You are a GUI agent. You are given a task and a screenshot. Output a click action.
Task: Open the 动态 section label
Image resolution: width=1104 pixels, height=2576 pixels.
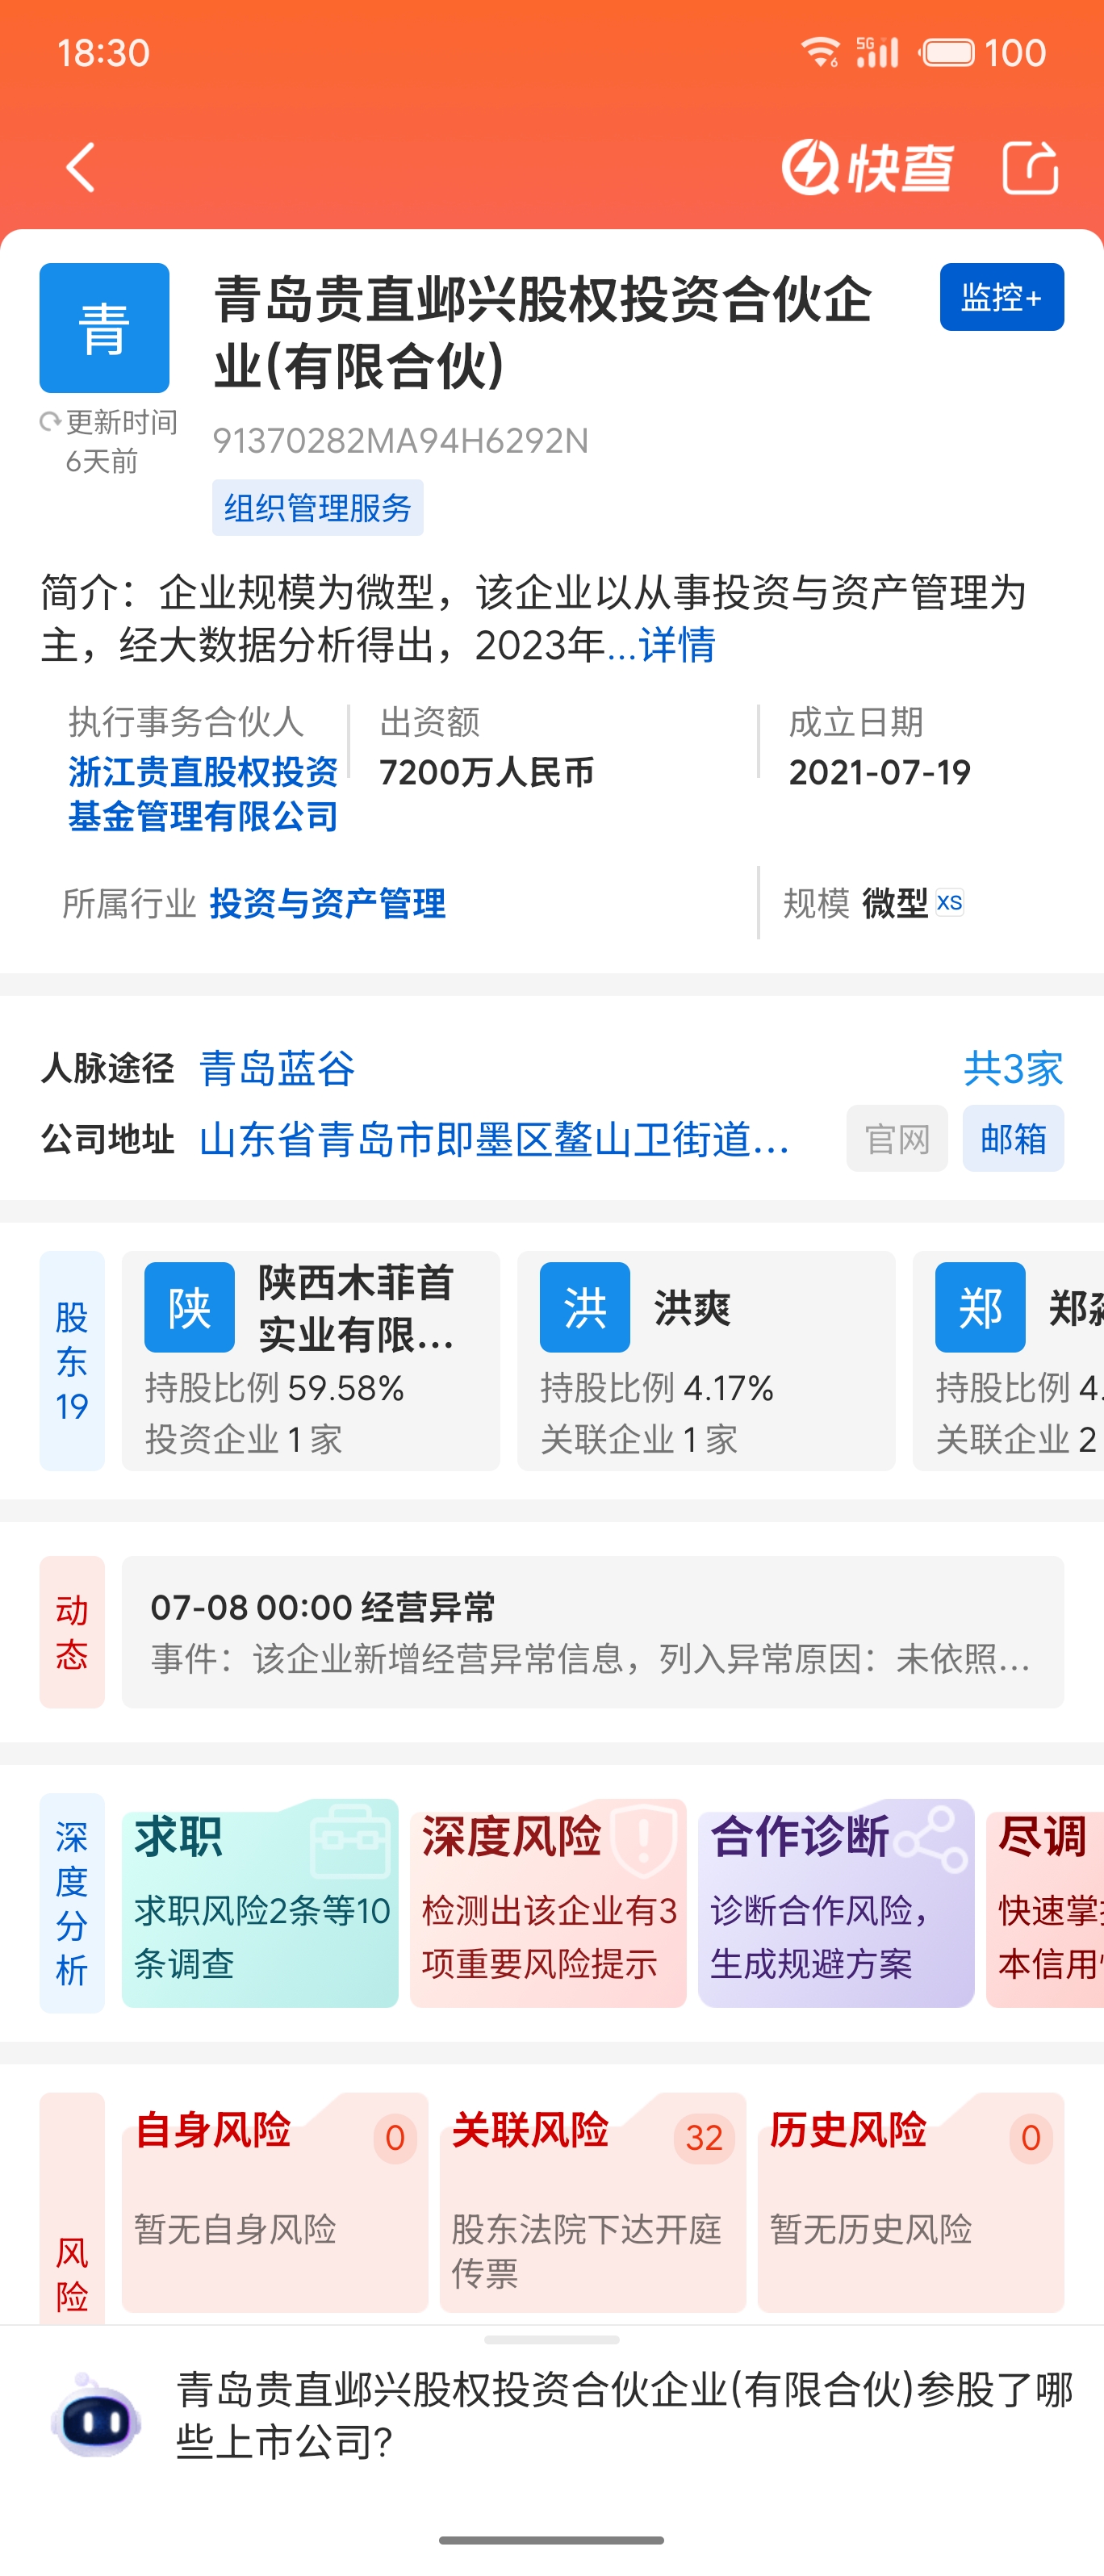tap(72, 1632)
